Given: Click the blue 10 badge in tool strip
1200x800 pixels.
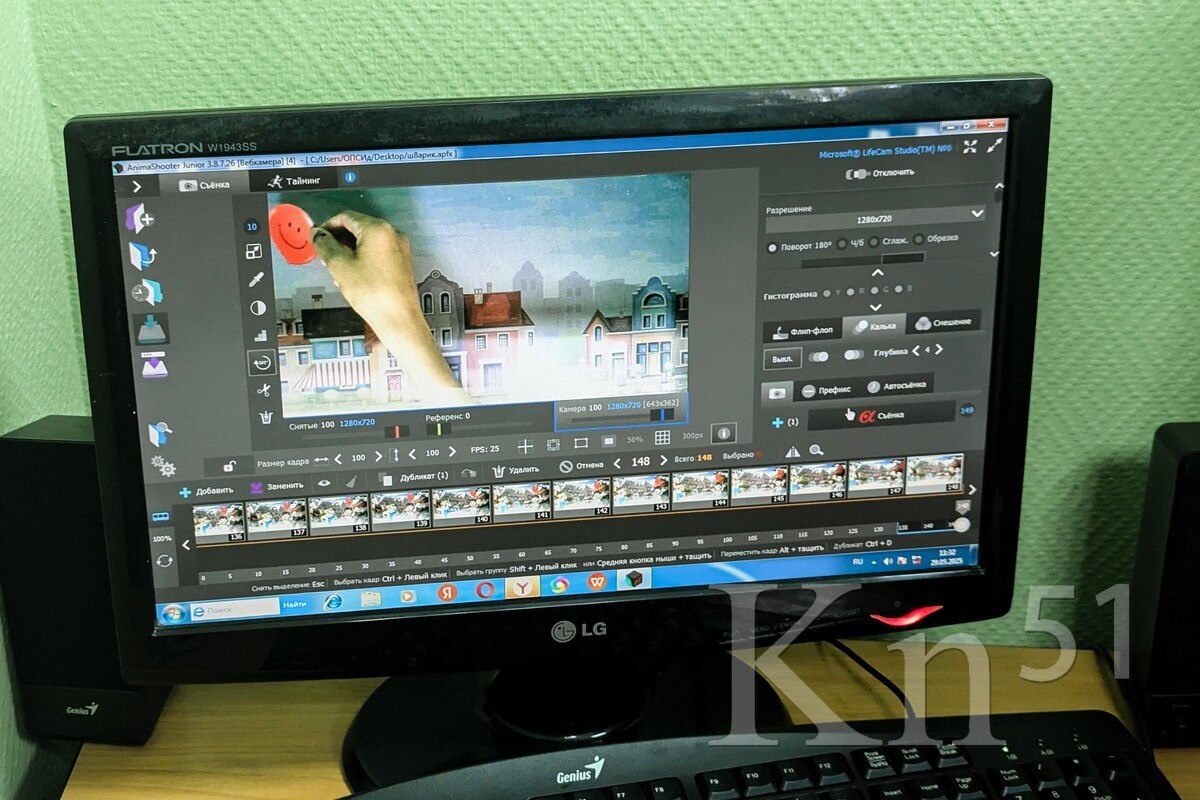Looking at the screenshot, I should (251, 227).
